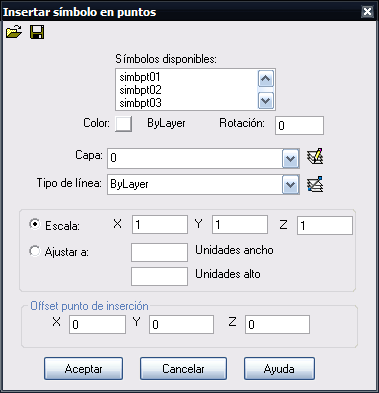
Task: Click the Aceptar button
Action: pos(83,369)
